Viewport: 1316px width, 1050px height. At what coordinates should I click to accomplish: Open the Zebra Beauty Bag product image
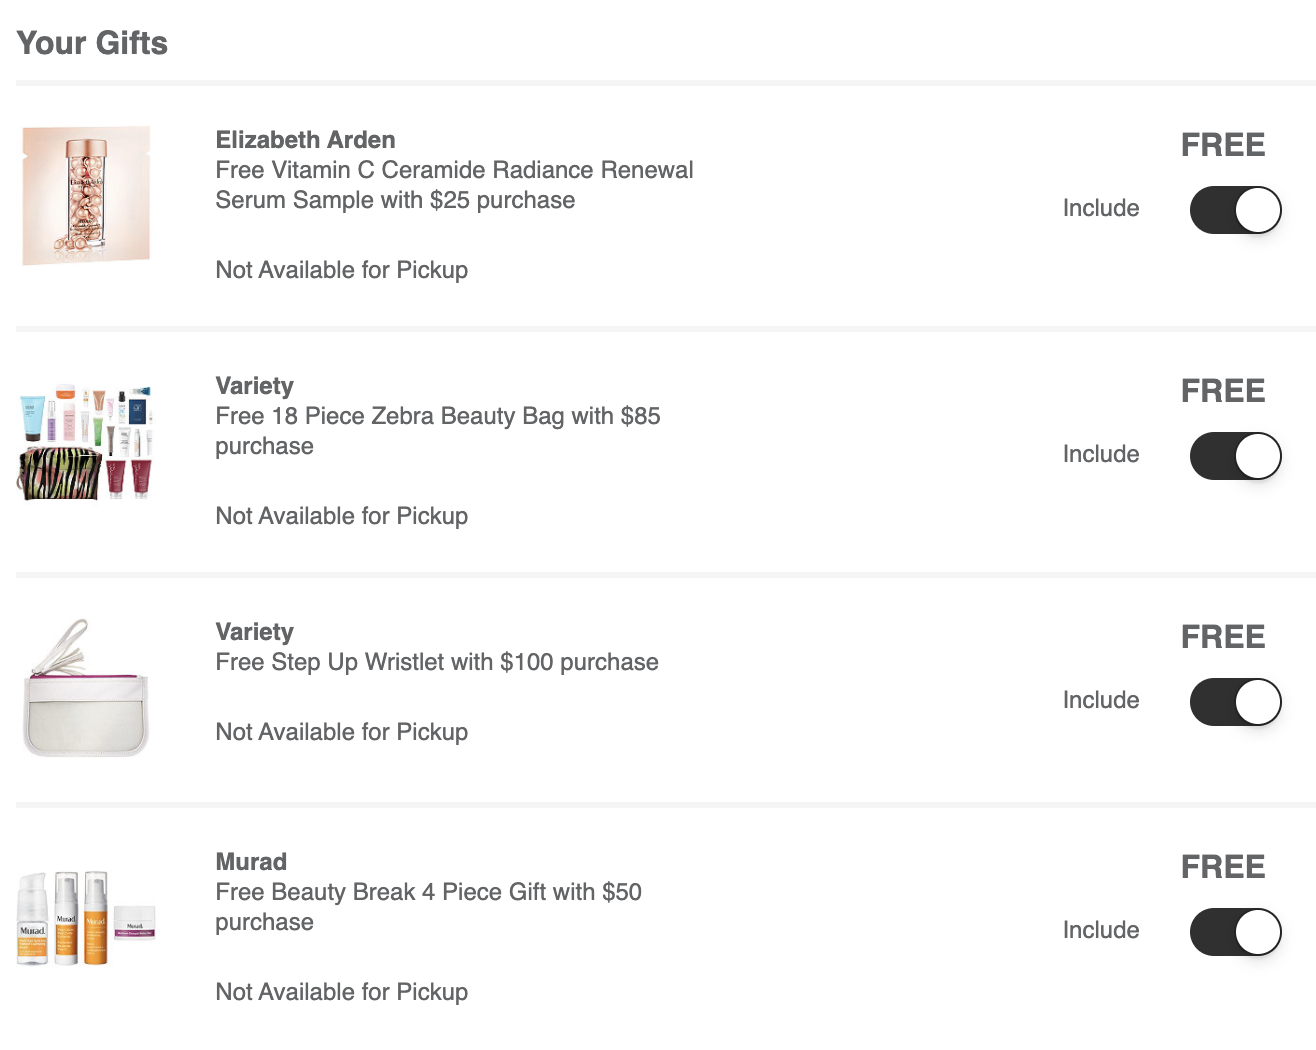pos(85,442)
